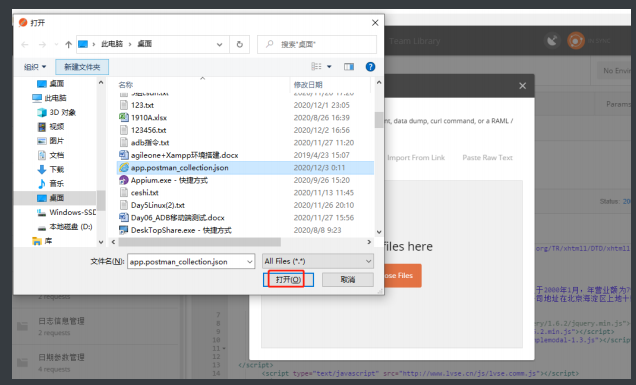Expand the file name history dropdown
This screenshot has height=385, width=636.
250,262
